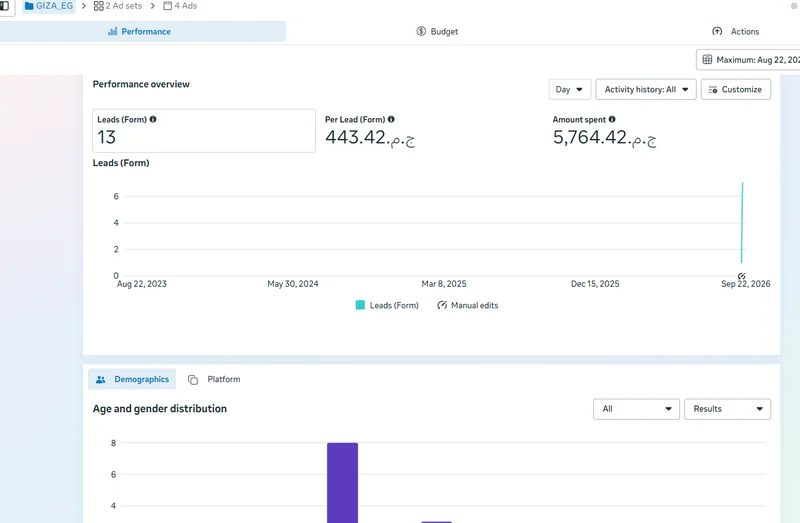Click the tallest purple age bar
This screenshot has width=800, height=523.
click(342, 483)
